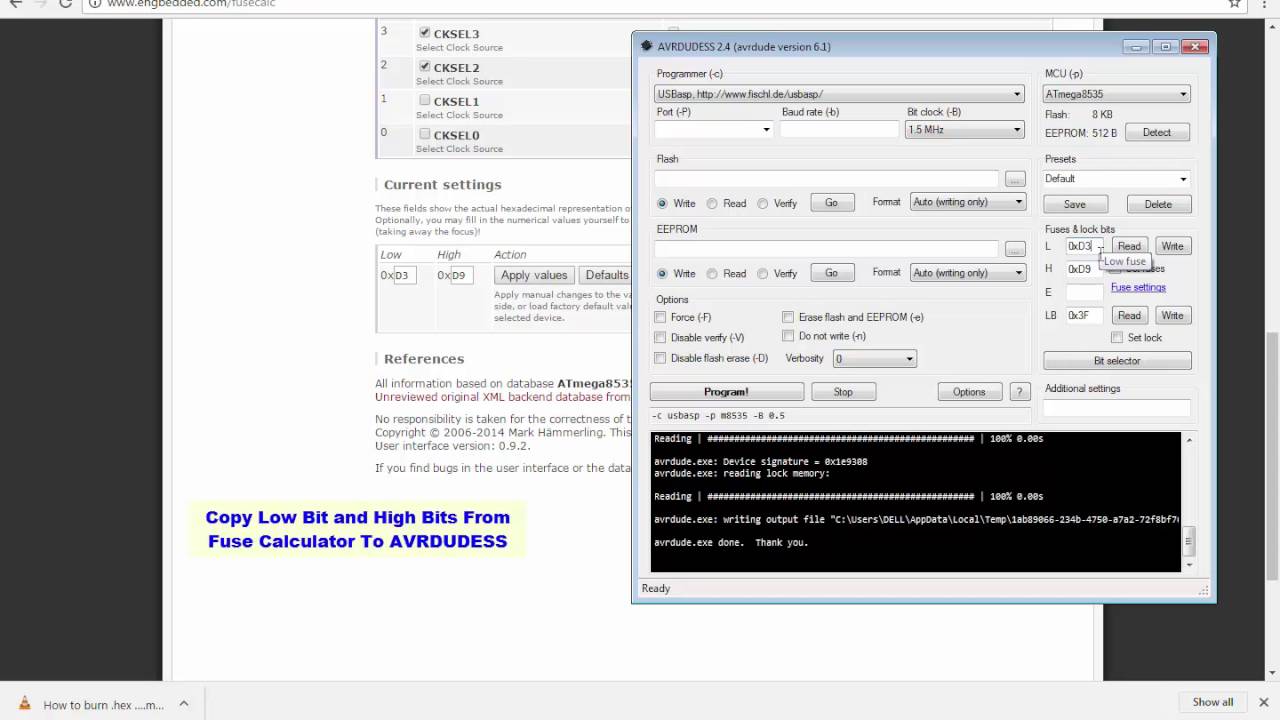1280x720 pixels.
Task: Select the Flash Write radio button
Action: [662, 203]
